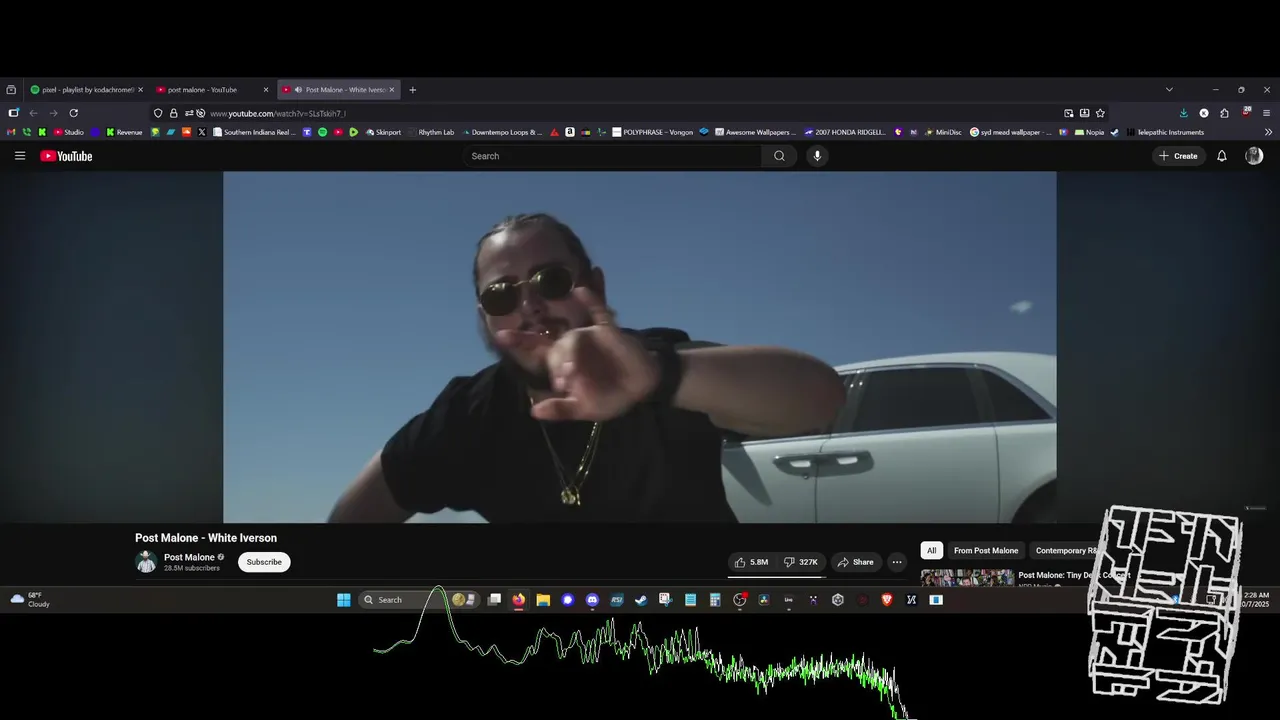Click the browser address bar URL
Image resolution: width=1280 pixels, height=720 pixels.
[278, 114]
